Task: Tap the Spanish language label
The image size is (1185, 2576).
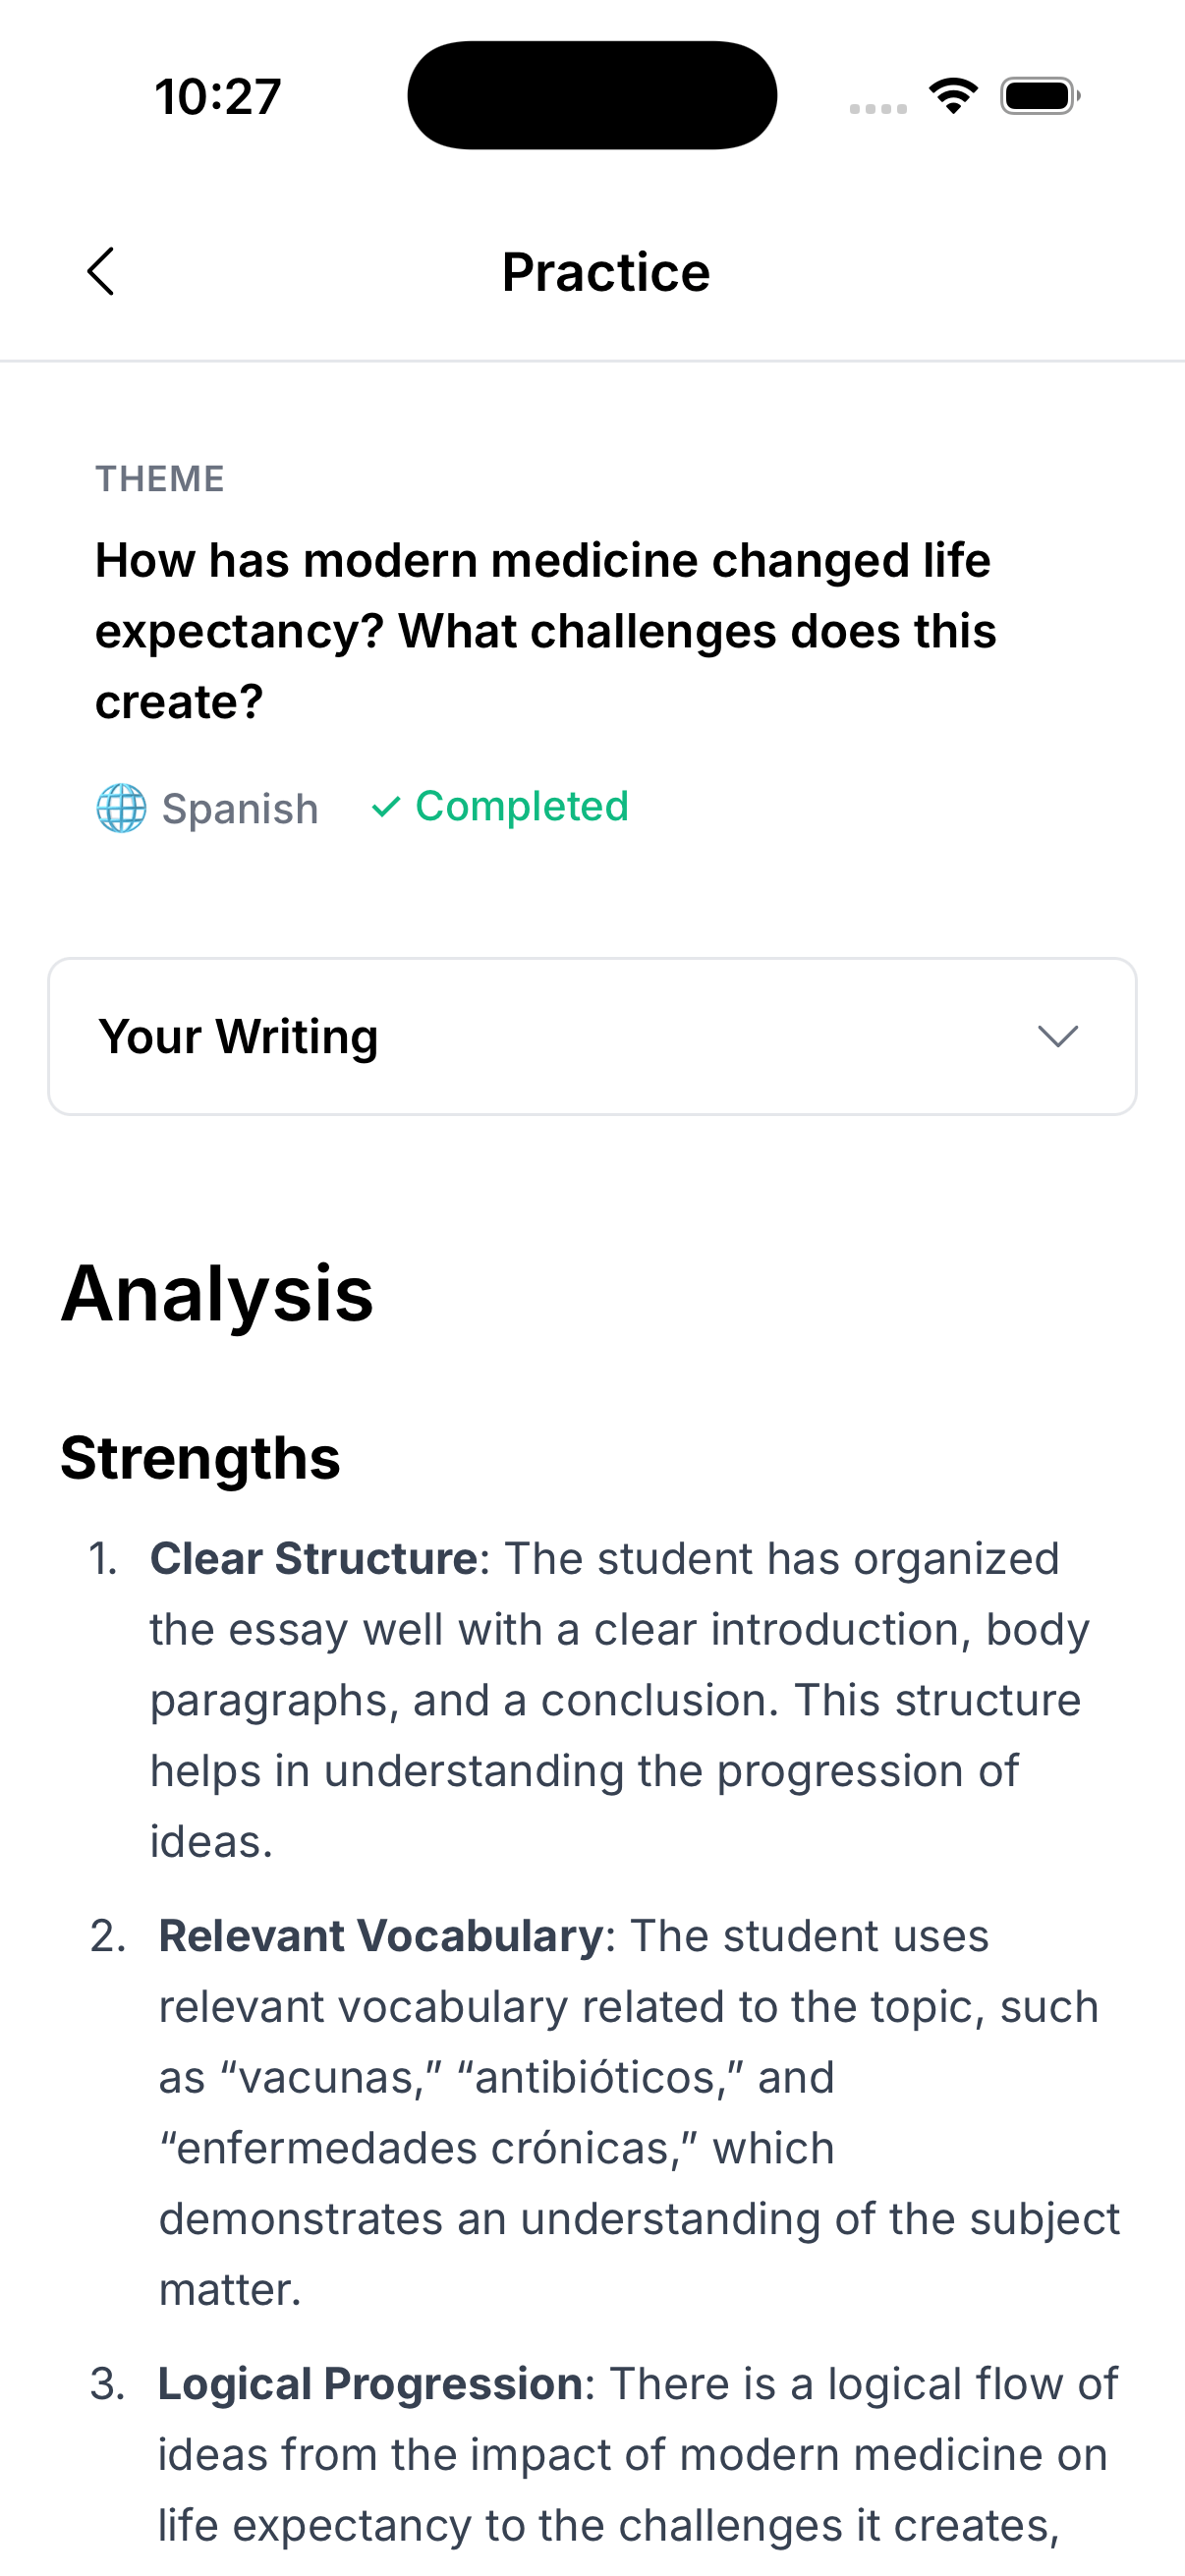Action: (240, 808)
